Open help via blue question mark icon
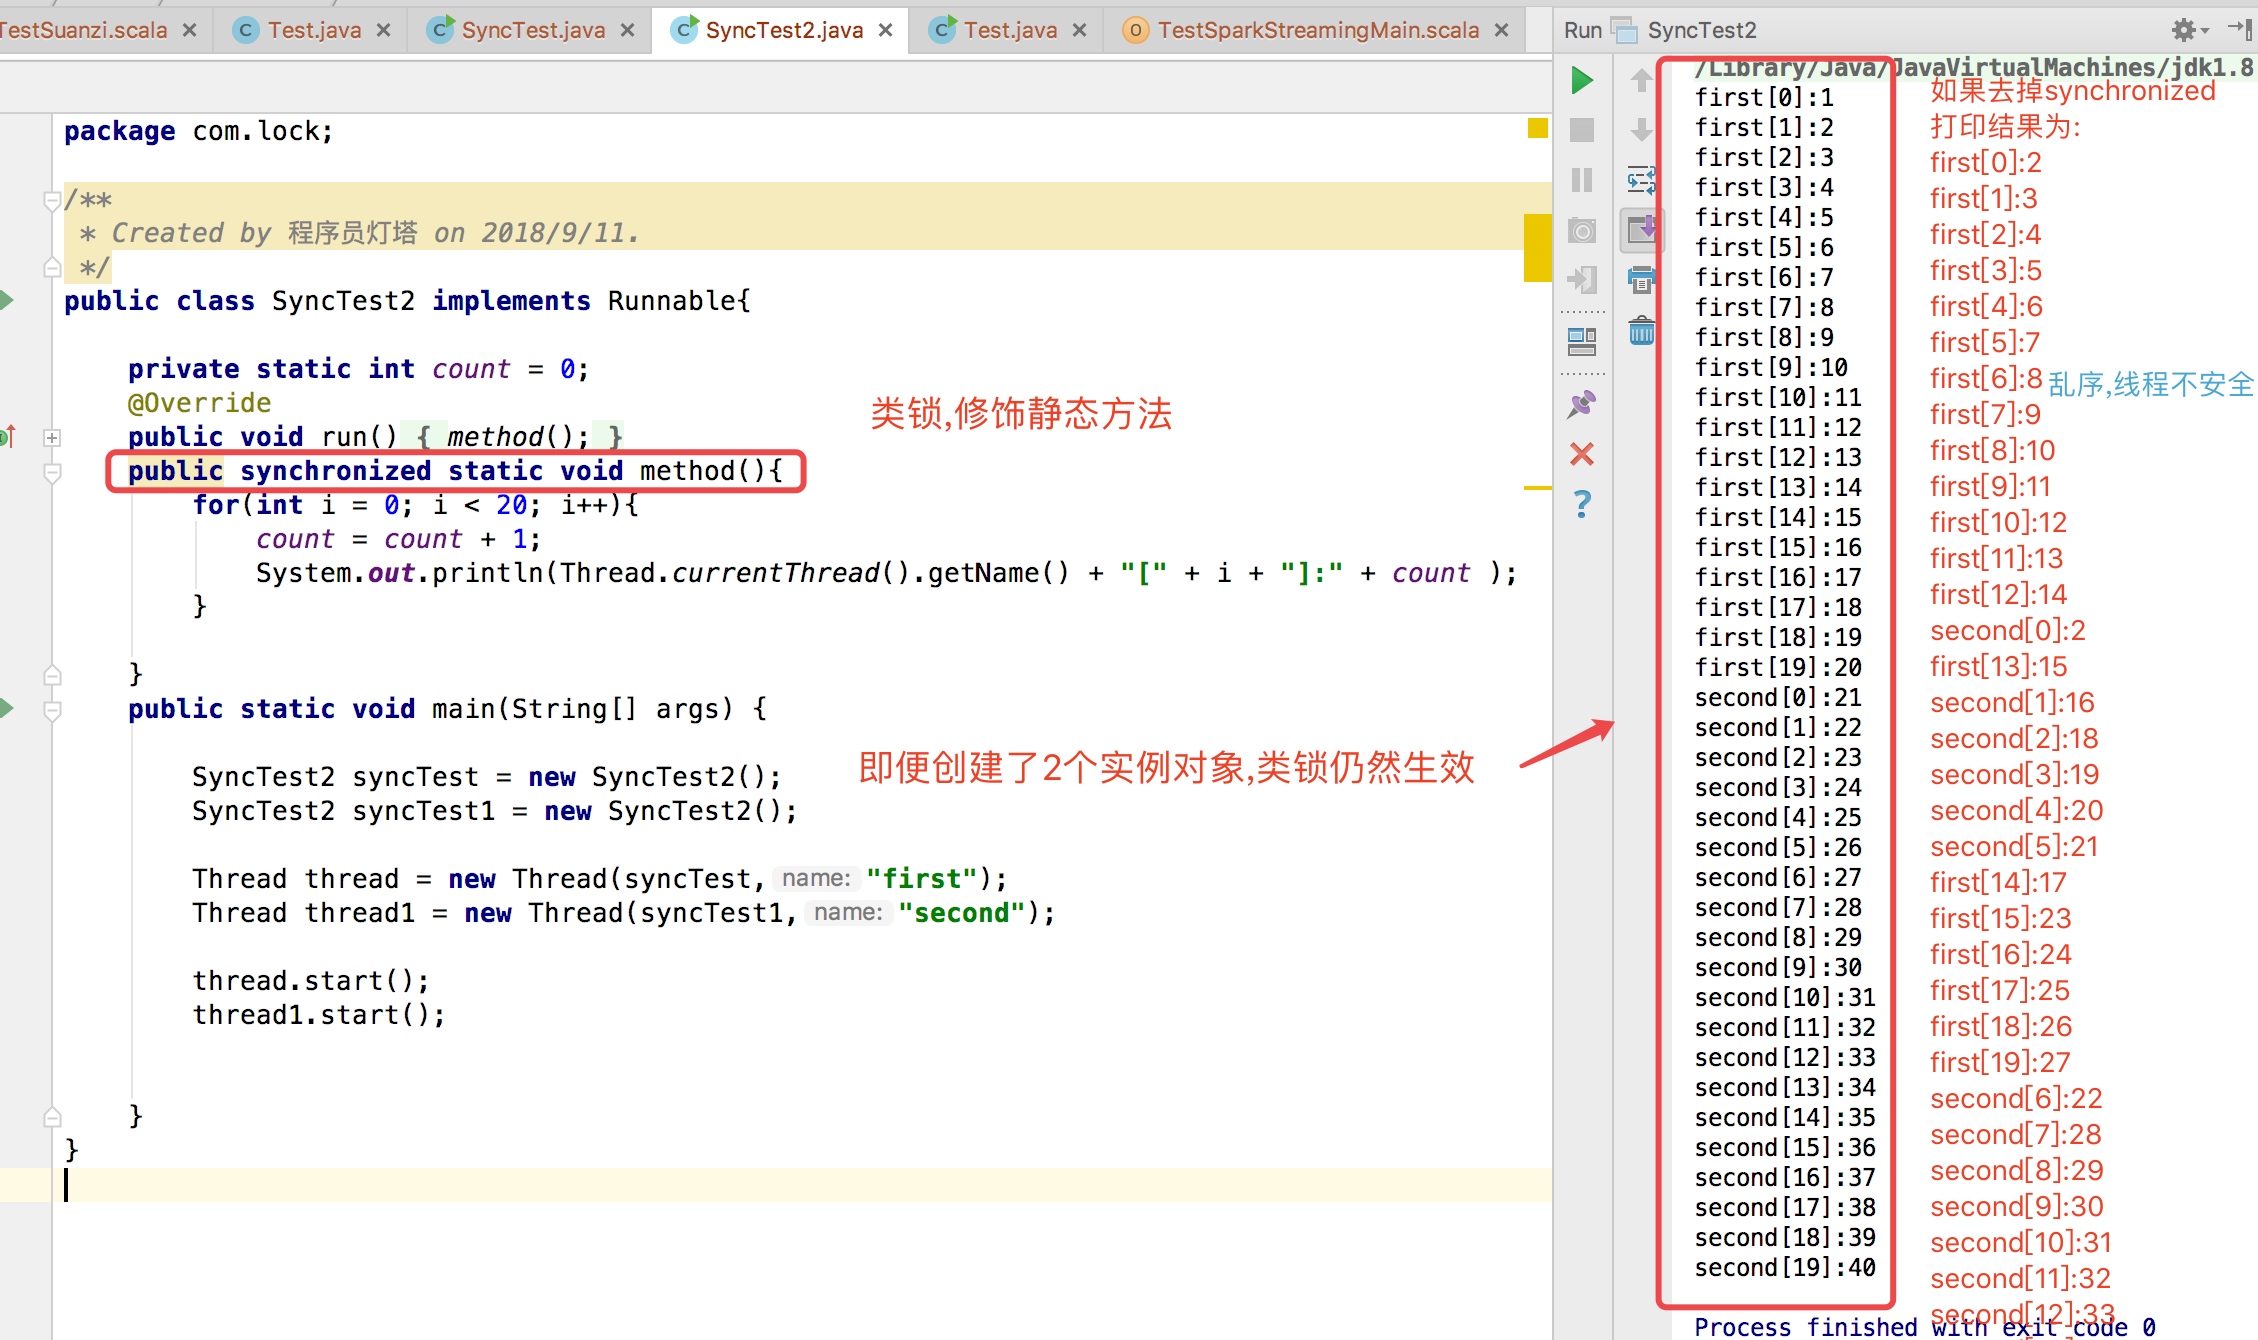Viewport: 2258px width, 1340px height. 1581,503
